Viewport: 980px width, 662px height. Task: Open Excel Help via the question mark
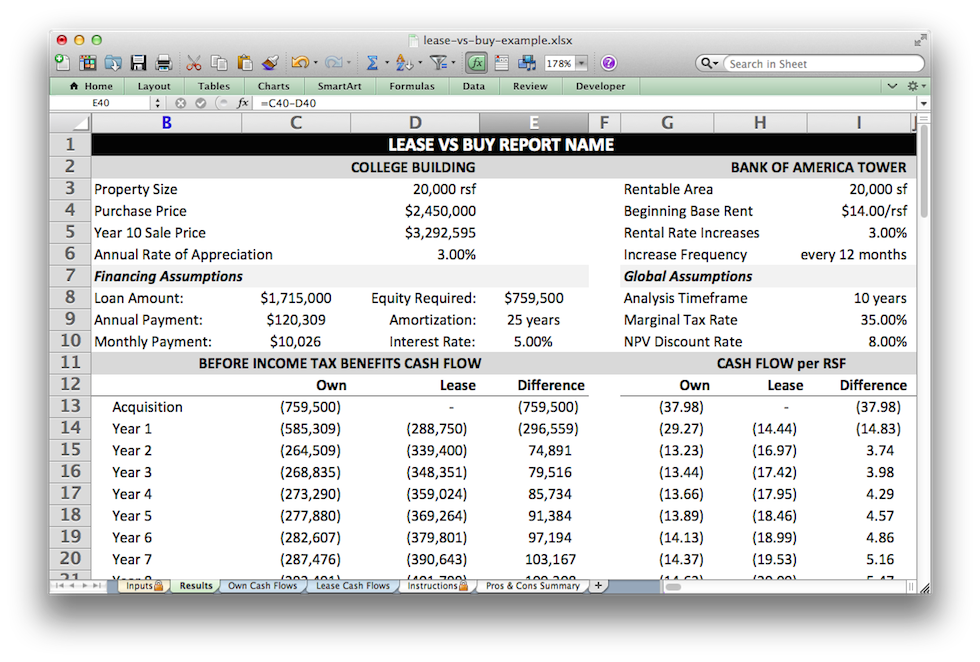608,62
